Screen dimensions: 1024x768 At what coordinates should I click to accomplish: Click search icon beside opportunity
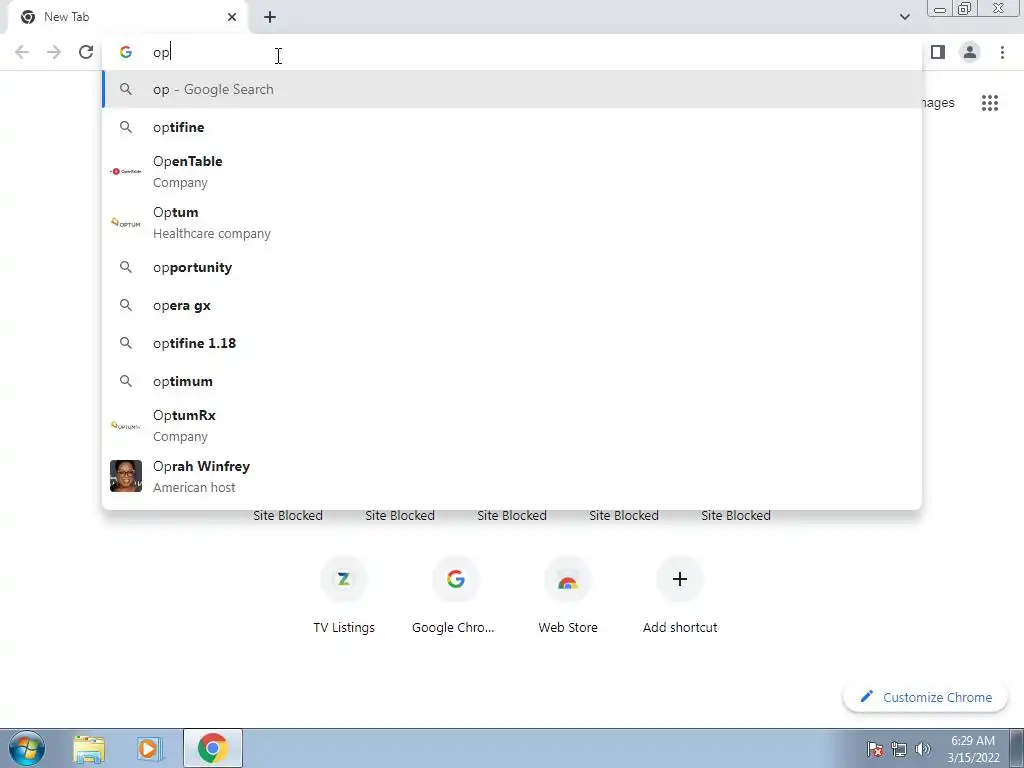click(126, 267)
